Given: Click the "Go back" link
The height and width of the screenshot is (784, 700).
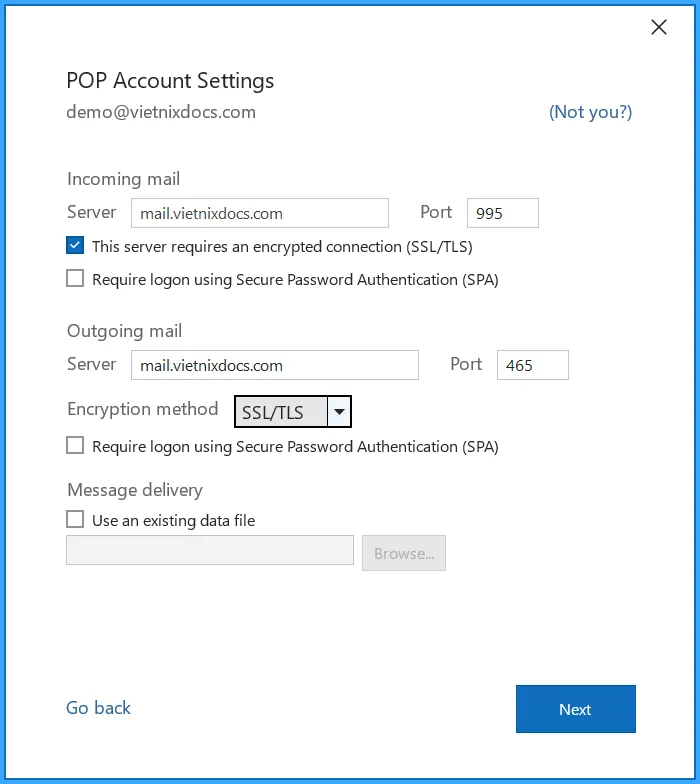Looking at the screenshot, I should pyautogui.click(x=98, y=708).
